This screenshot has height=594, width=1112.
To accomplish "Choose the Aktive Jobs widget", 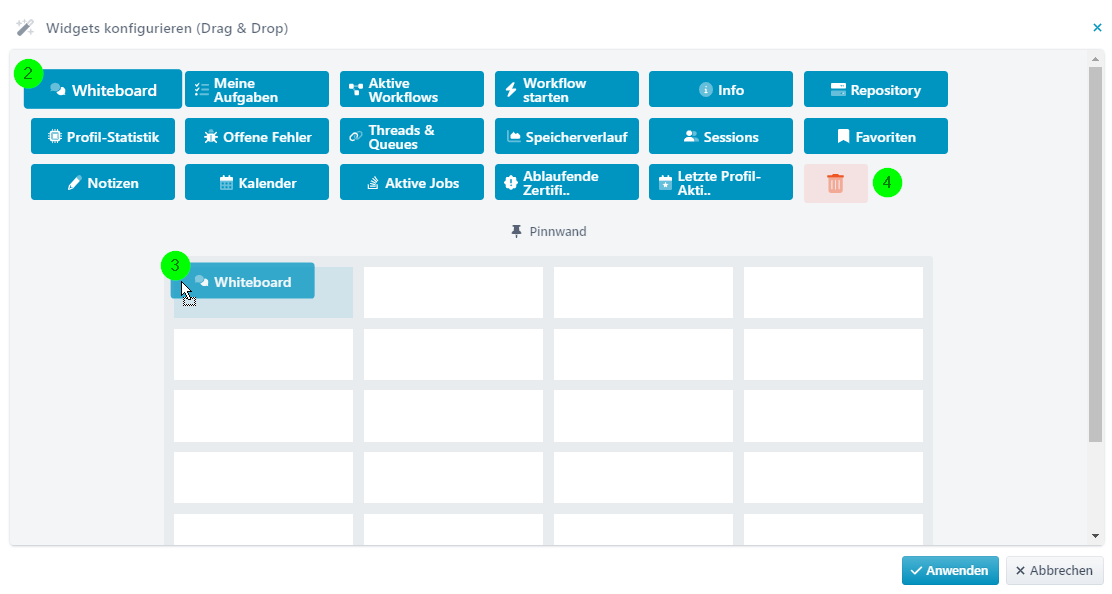I will [x=411, y=182].
